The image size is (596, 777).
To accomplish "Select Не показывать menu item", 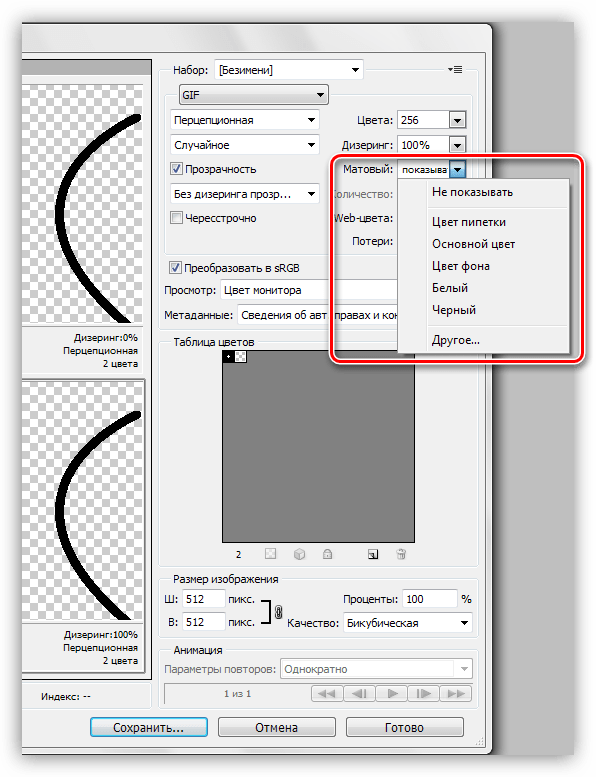I will tap(484, 192).
